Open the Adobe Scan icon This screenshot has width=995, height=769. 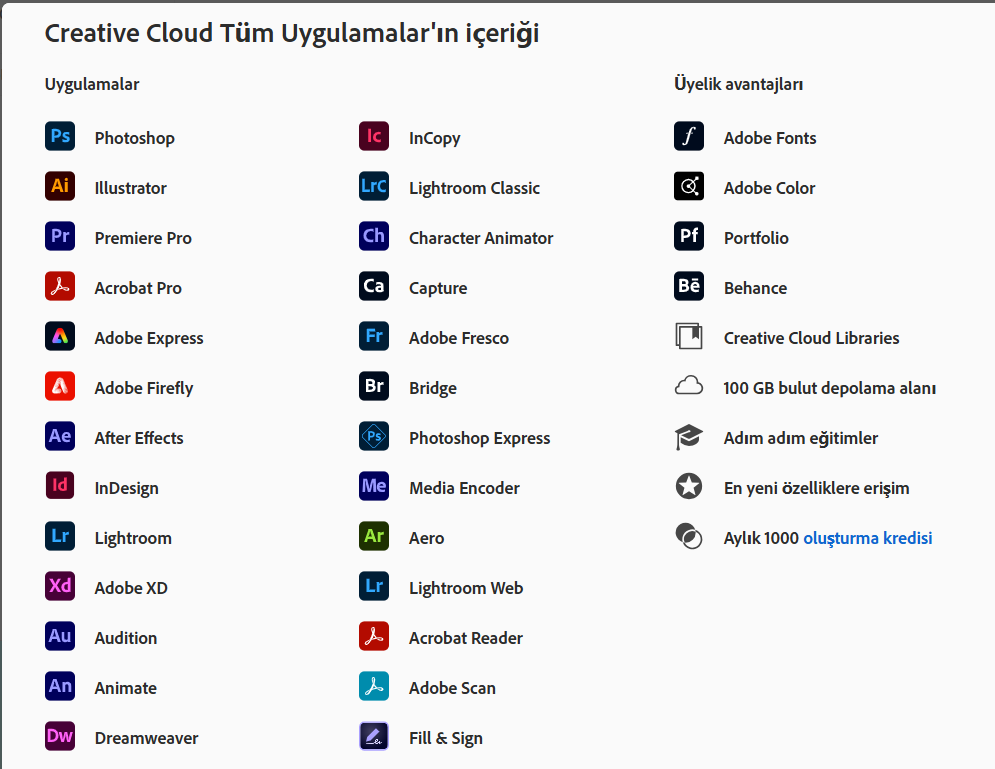374,686
